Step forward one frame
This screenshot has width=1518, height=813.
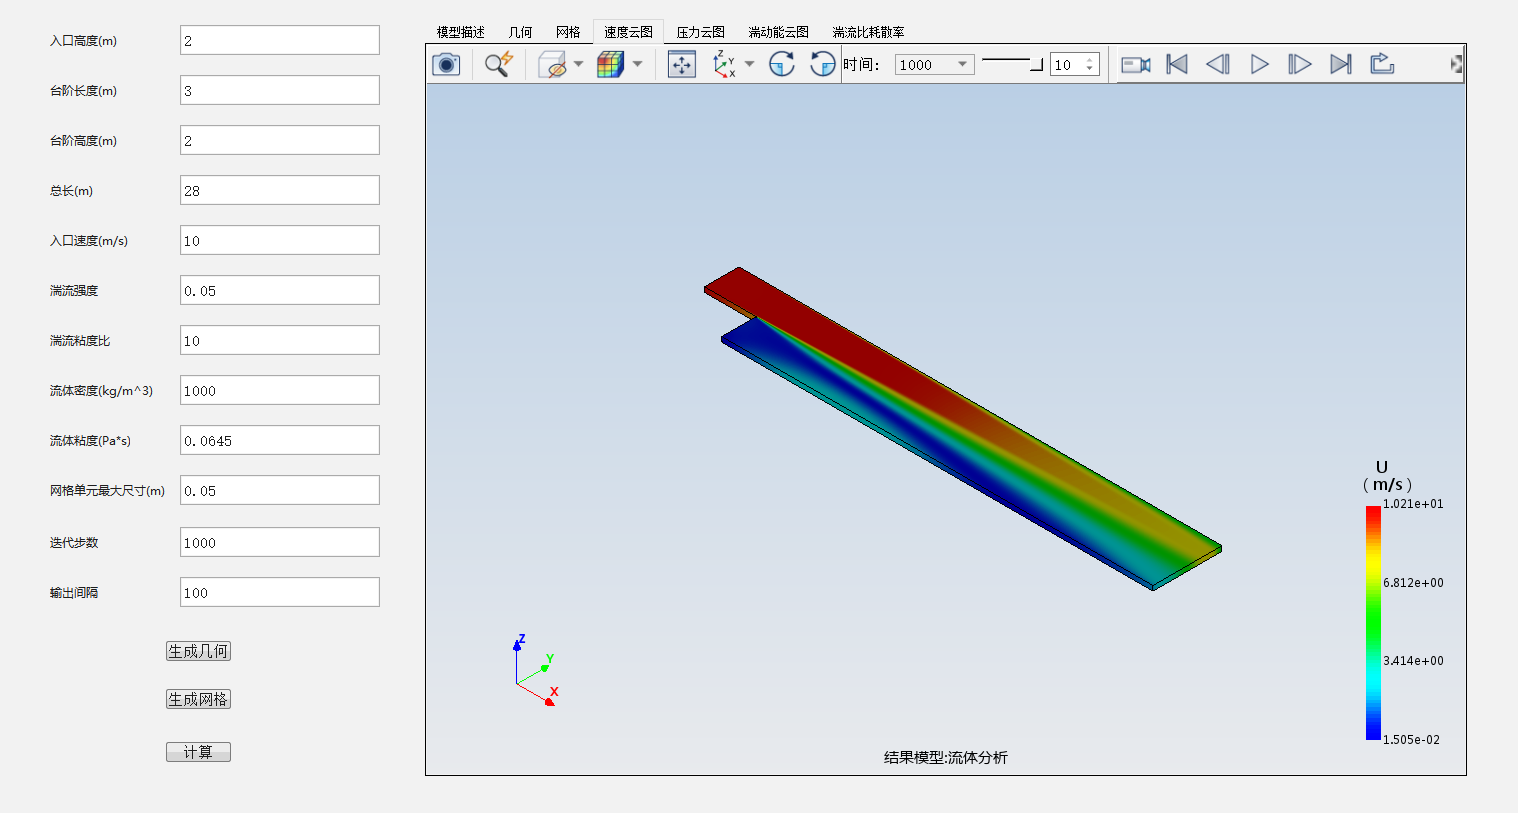pos(1299,65)
